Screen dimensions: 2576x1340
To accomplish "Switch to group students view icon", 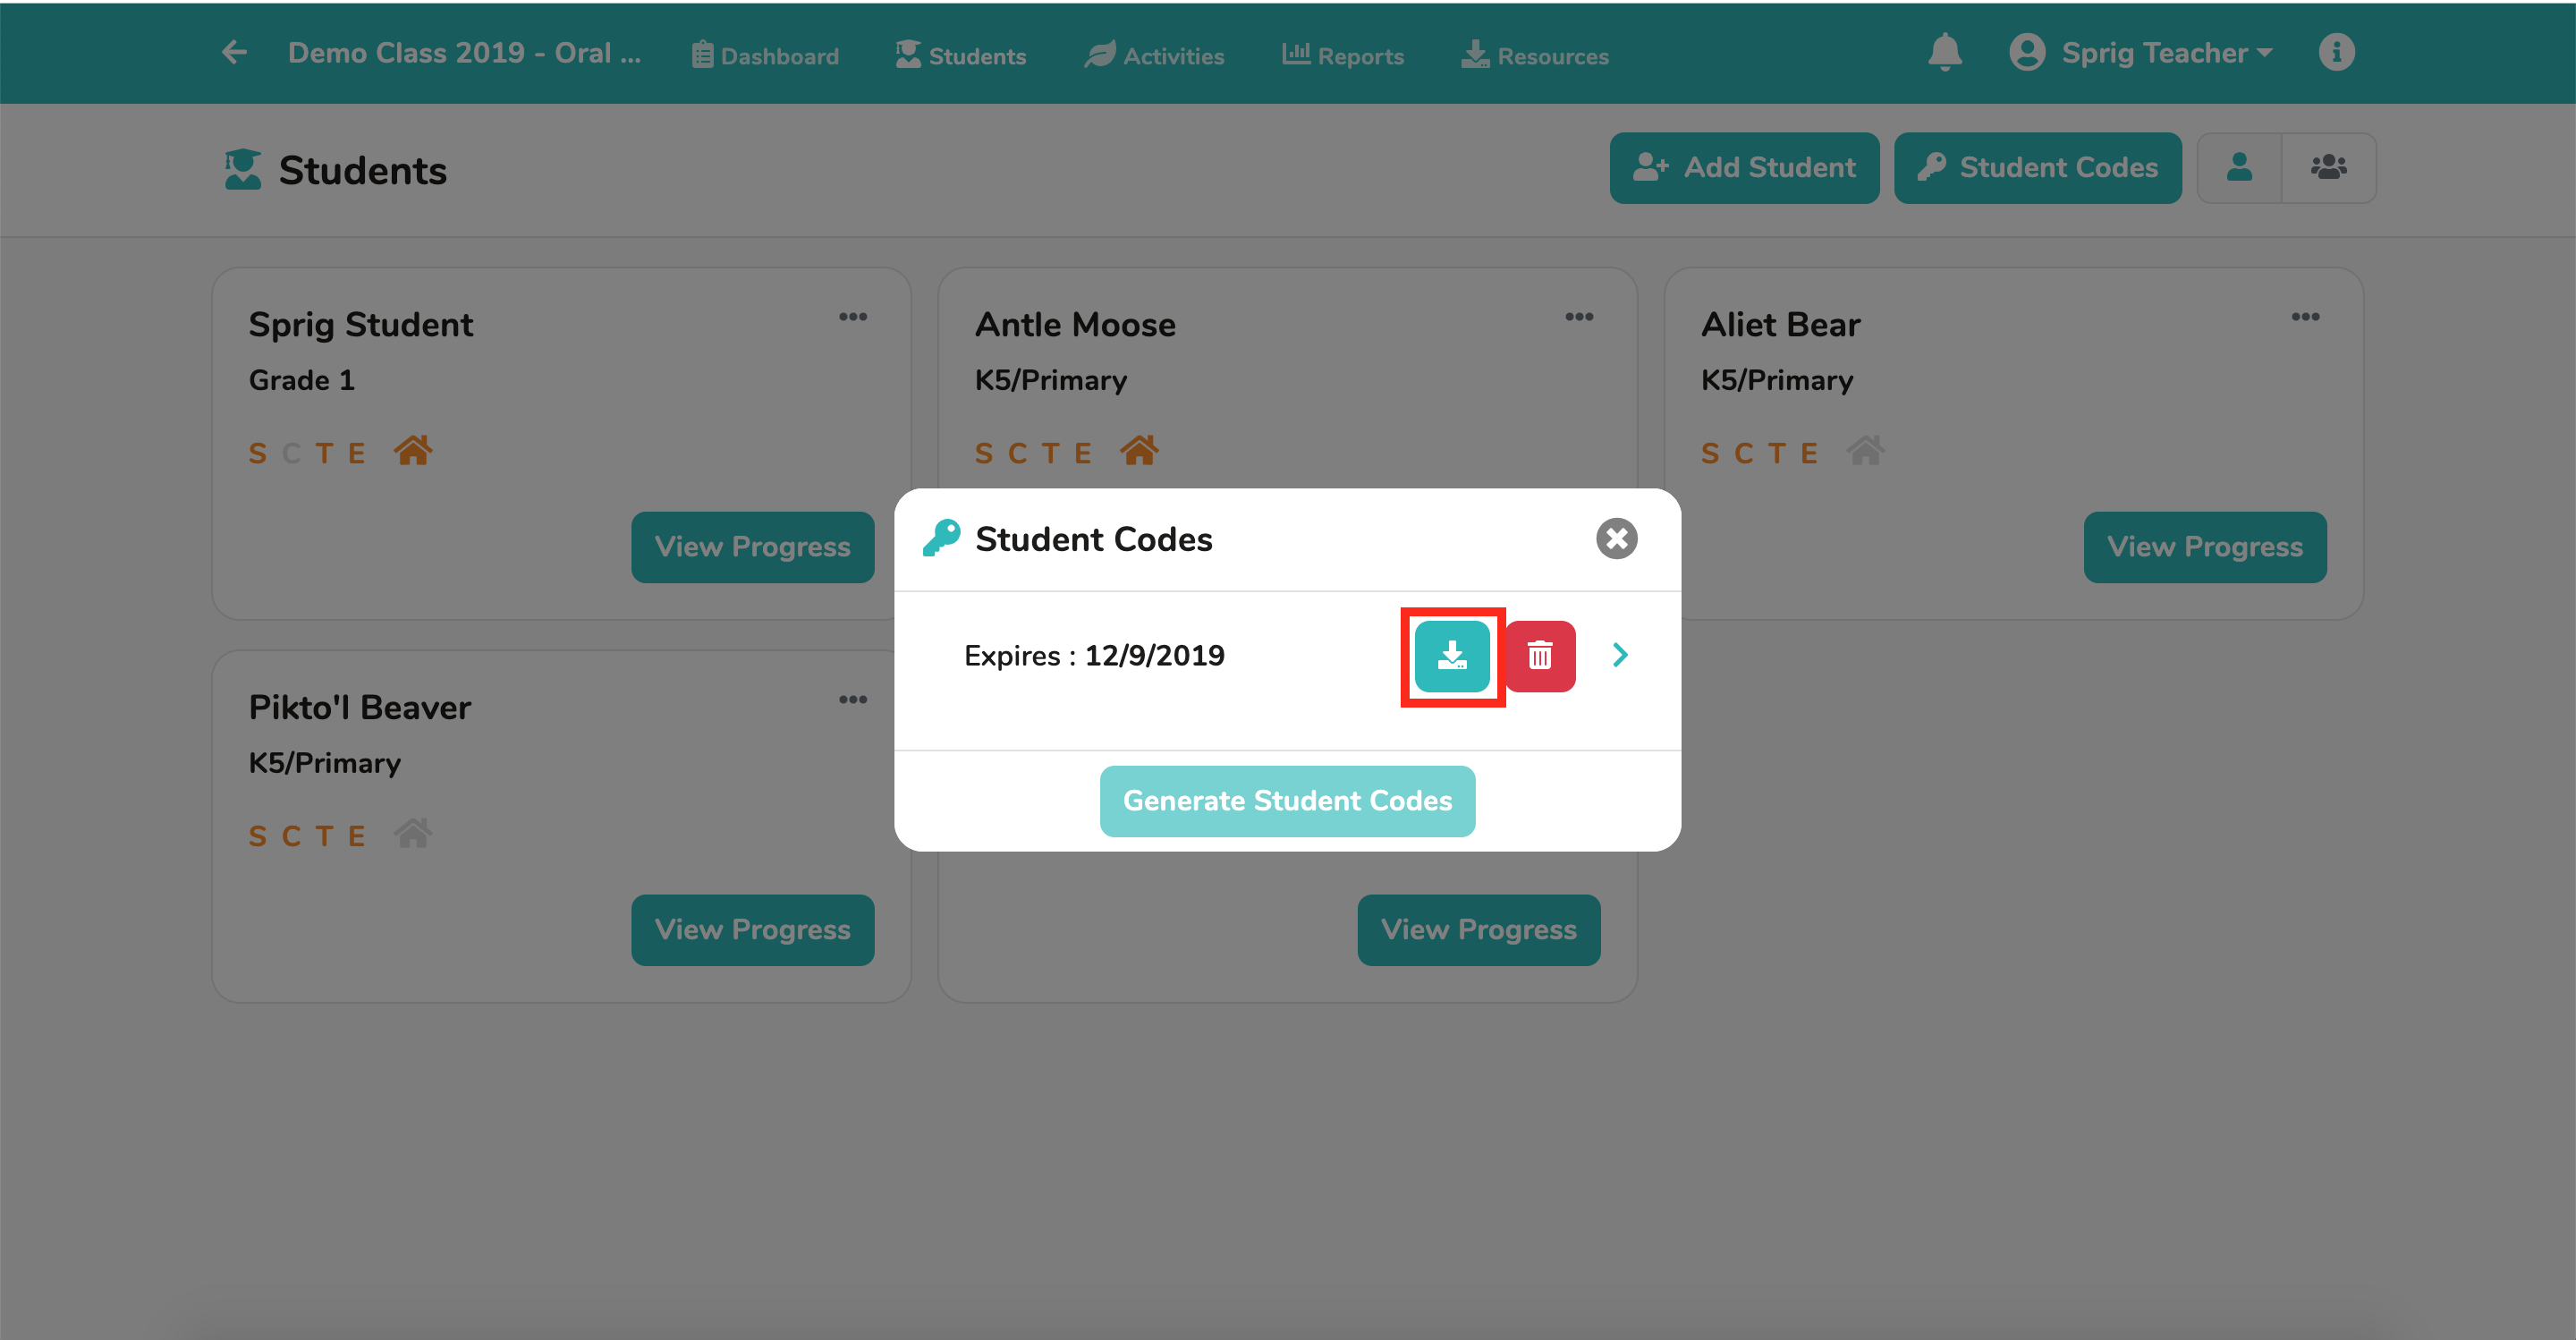I will pos(2328,167).
